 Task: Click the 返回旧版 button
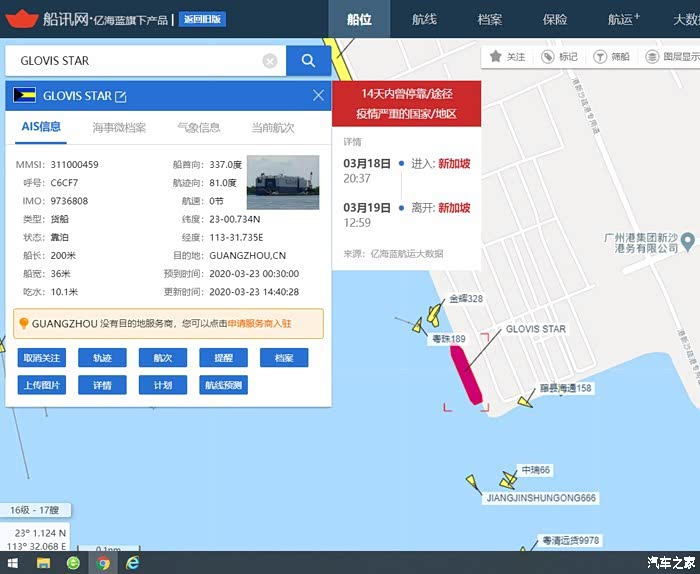click(x=202, y=19)
